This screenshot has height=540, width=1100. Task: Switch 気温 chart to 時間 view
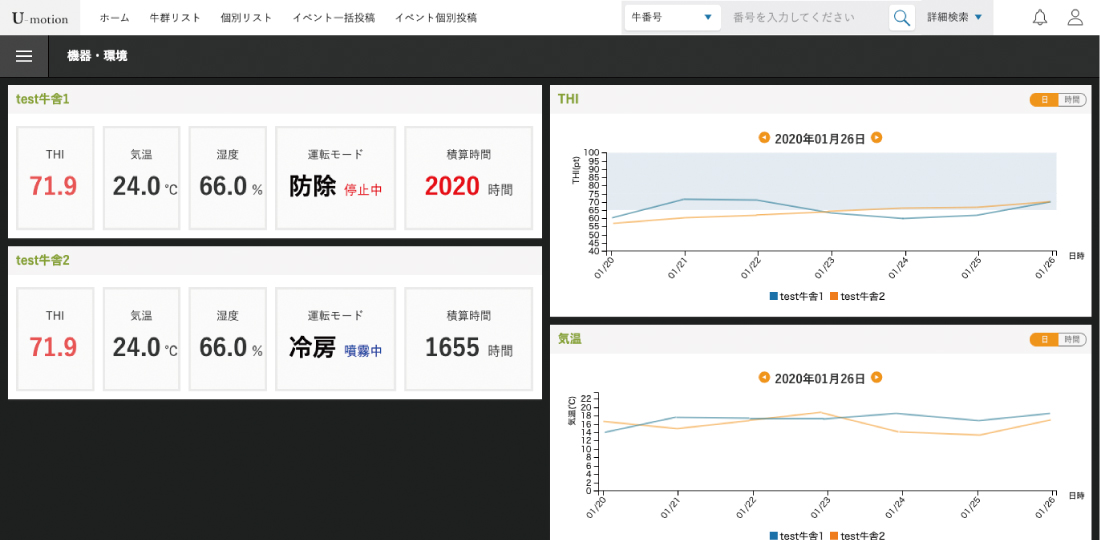[x=1072, y=340]
